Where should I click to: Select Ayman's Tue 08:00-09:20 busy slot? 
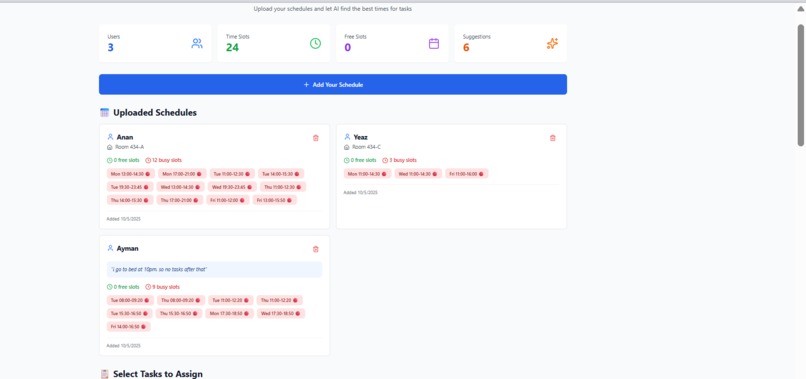(130, 300)
